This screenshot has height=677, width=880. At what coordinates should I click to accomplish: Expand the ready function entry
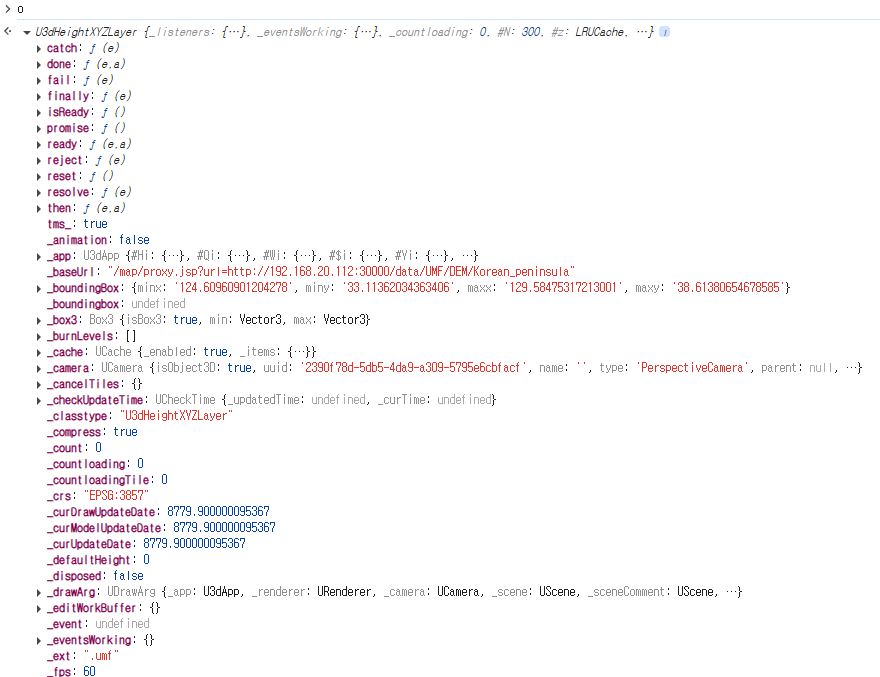tap(39, 145)
